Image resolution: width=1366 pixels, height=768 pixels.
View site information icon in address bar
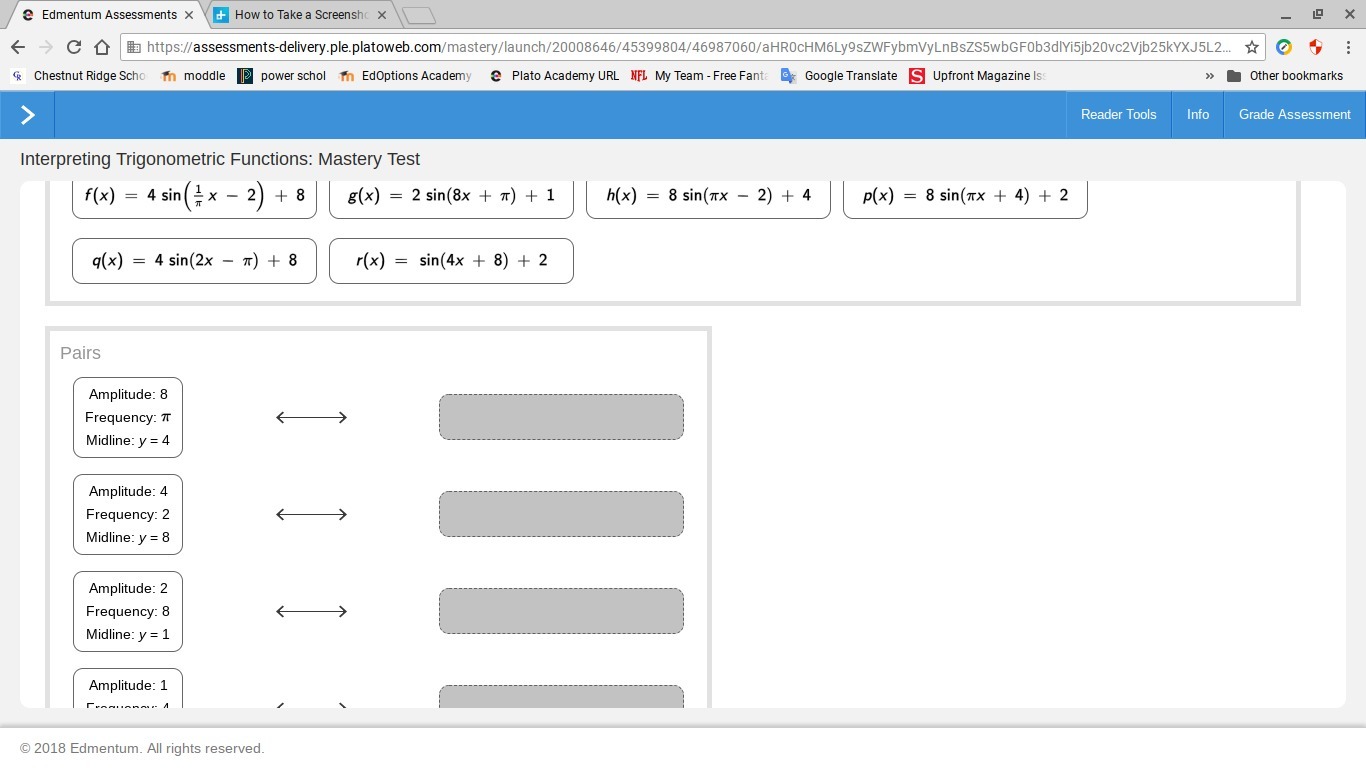click(x=133, y=47)
